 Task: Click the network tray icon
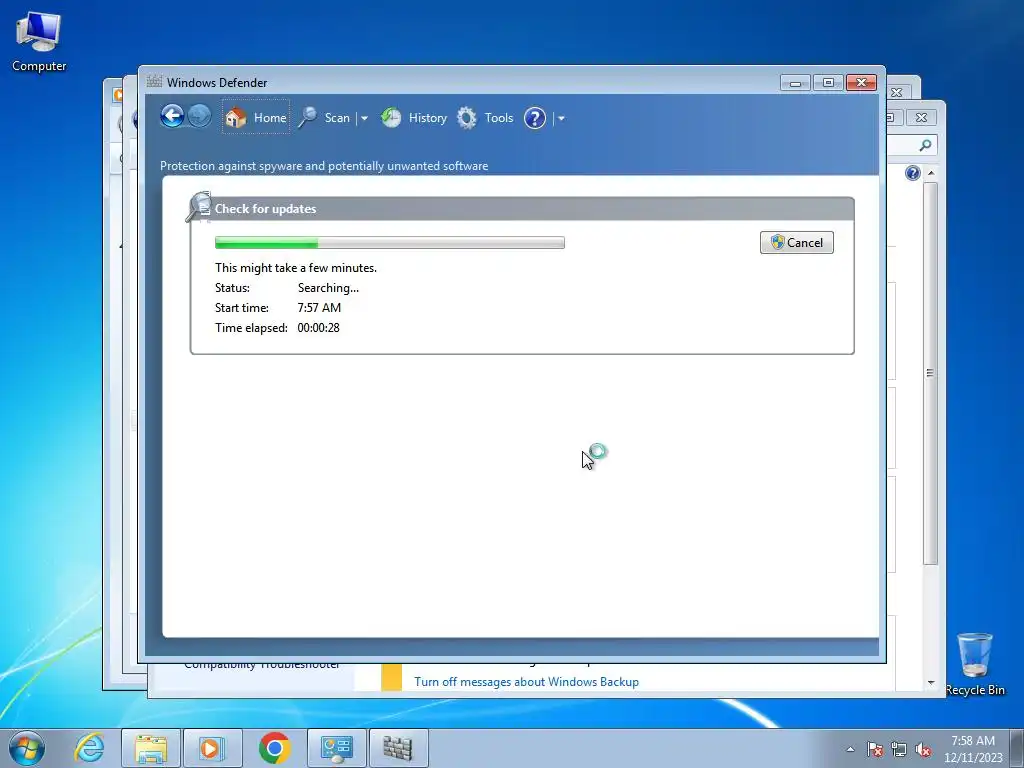tap(899, 749)
